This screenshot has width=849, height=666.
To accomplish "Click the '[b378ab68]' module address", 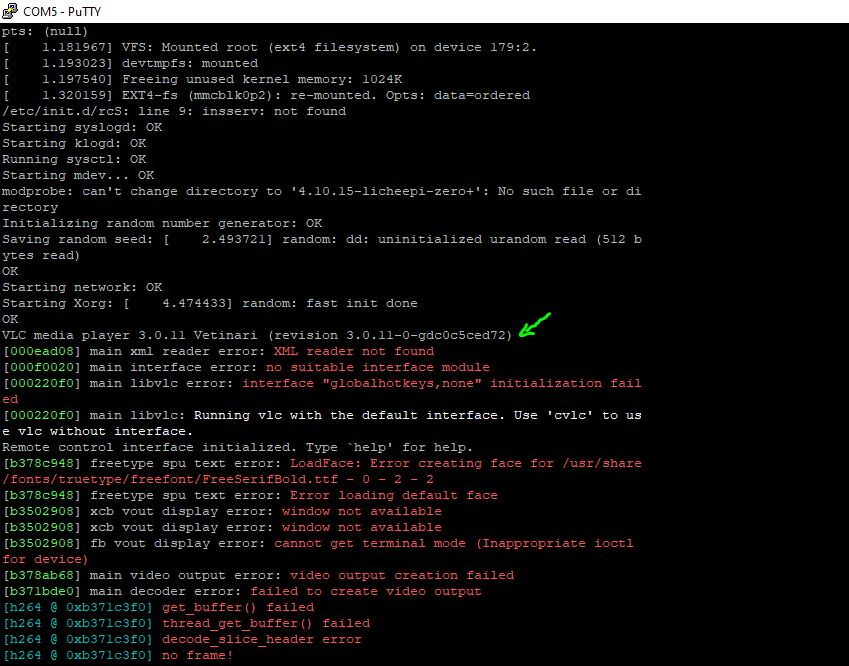I will click(x=42, y=575).
